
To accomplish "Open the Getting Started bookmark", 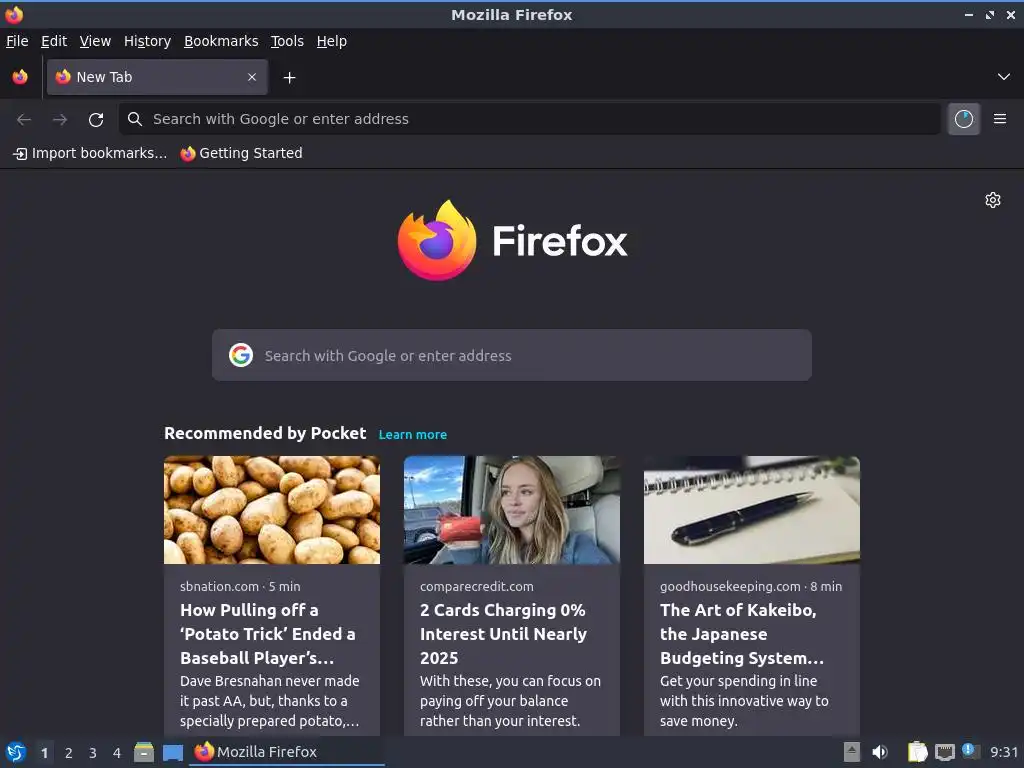I will (242, 153).
